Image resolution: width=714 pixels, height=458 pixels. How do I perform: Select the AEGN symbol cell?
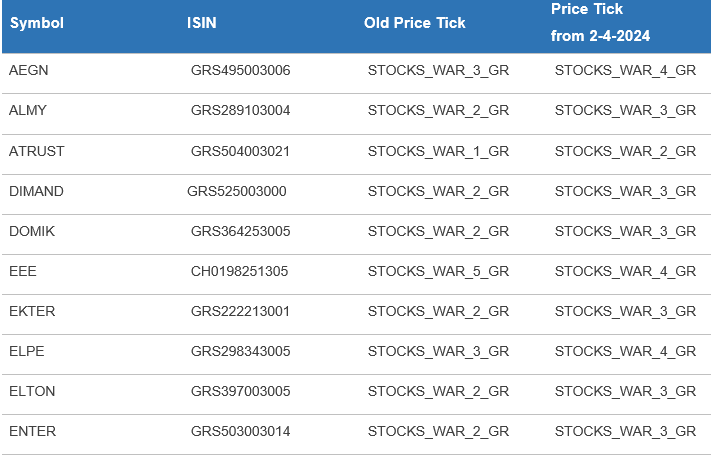[28, 70]
